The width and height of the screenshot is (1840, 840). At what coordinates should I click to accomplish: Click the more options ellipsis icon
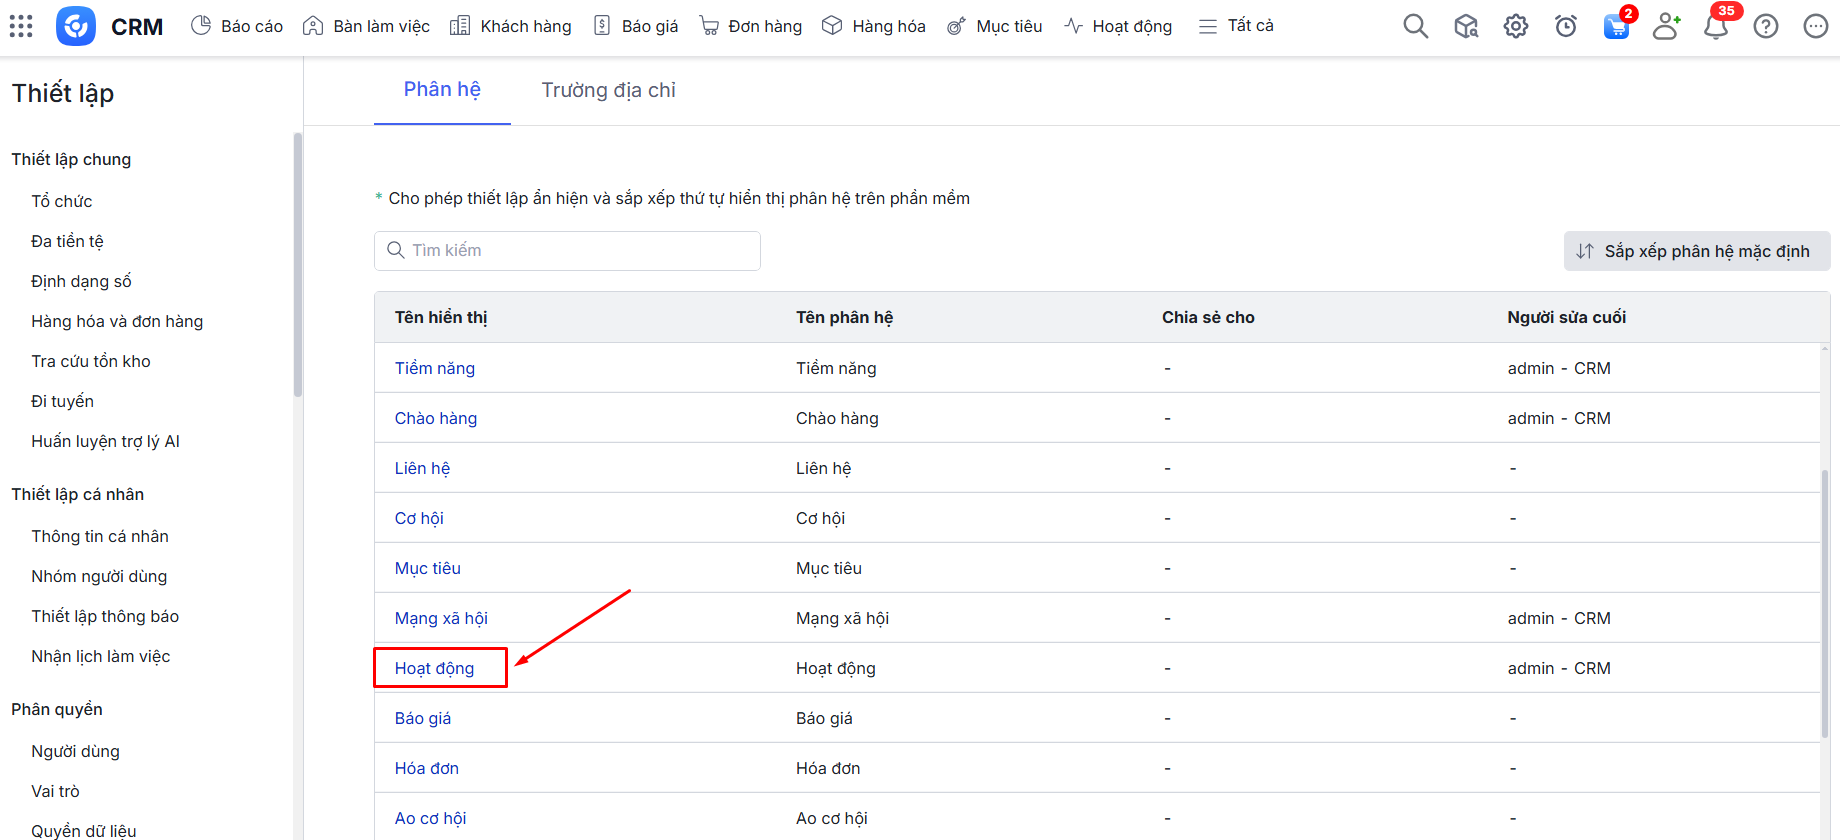pyautogui.click(x=1815, y=26)
